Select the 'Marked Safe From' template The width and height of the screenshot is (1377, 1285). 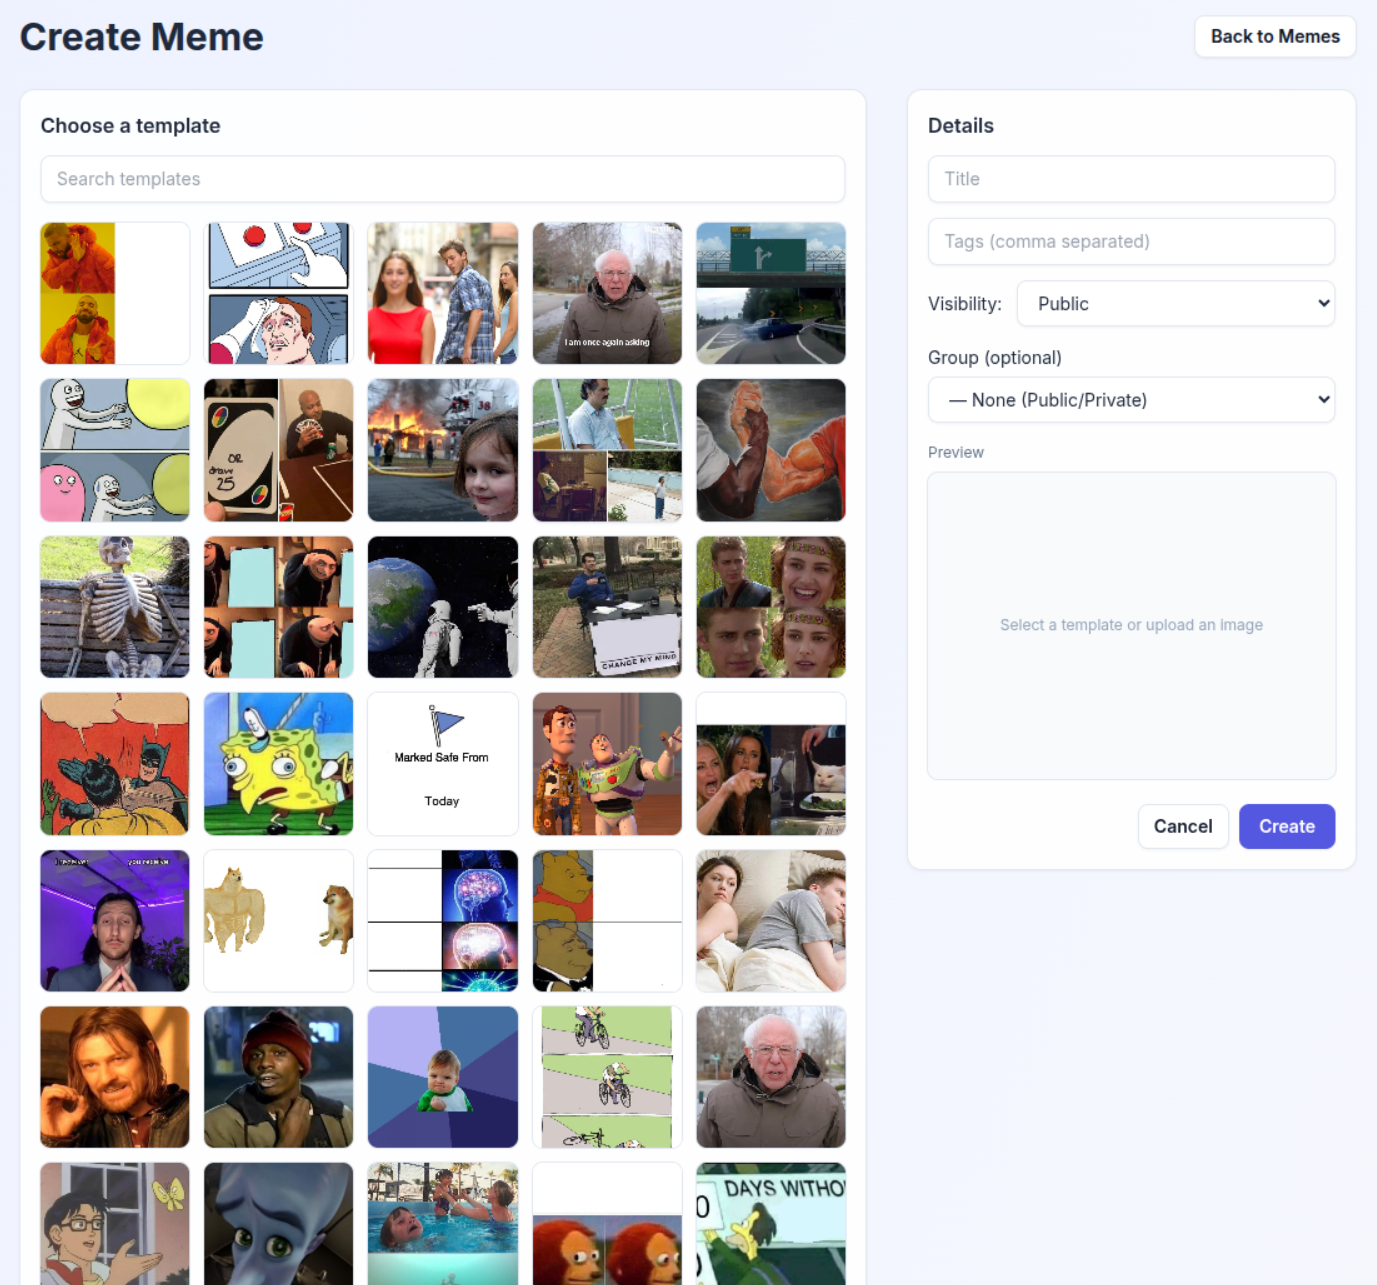point(443,764)
